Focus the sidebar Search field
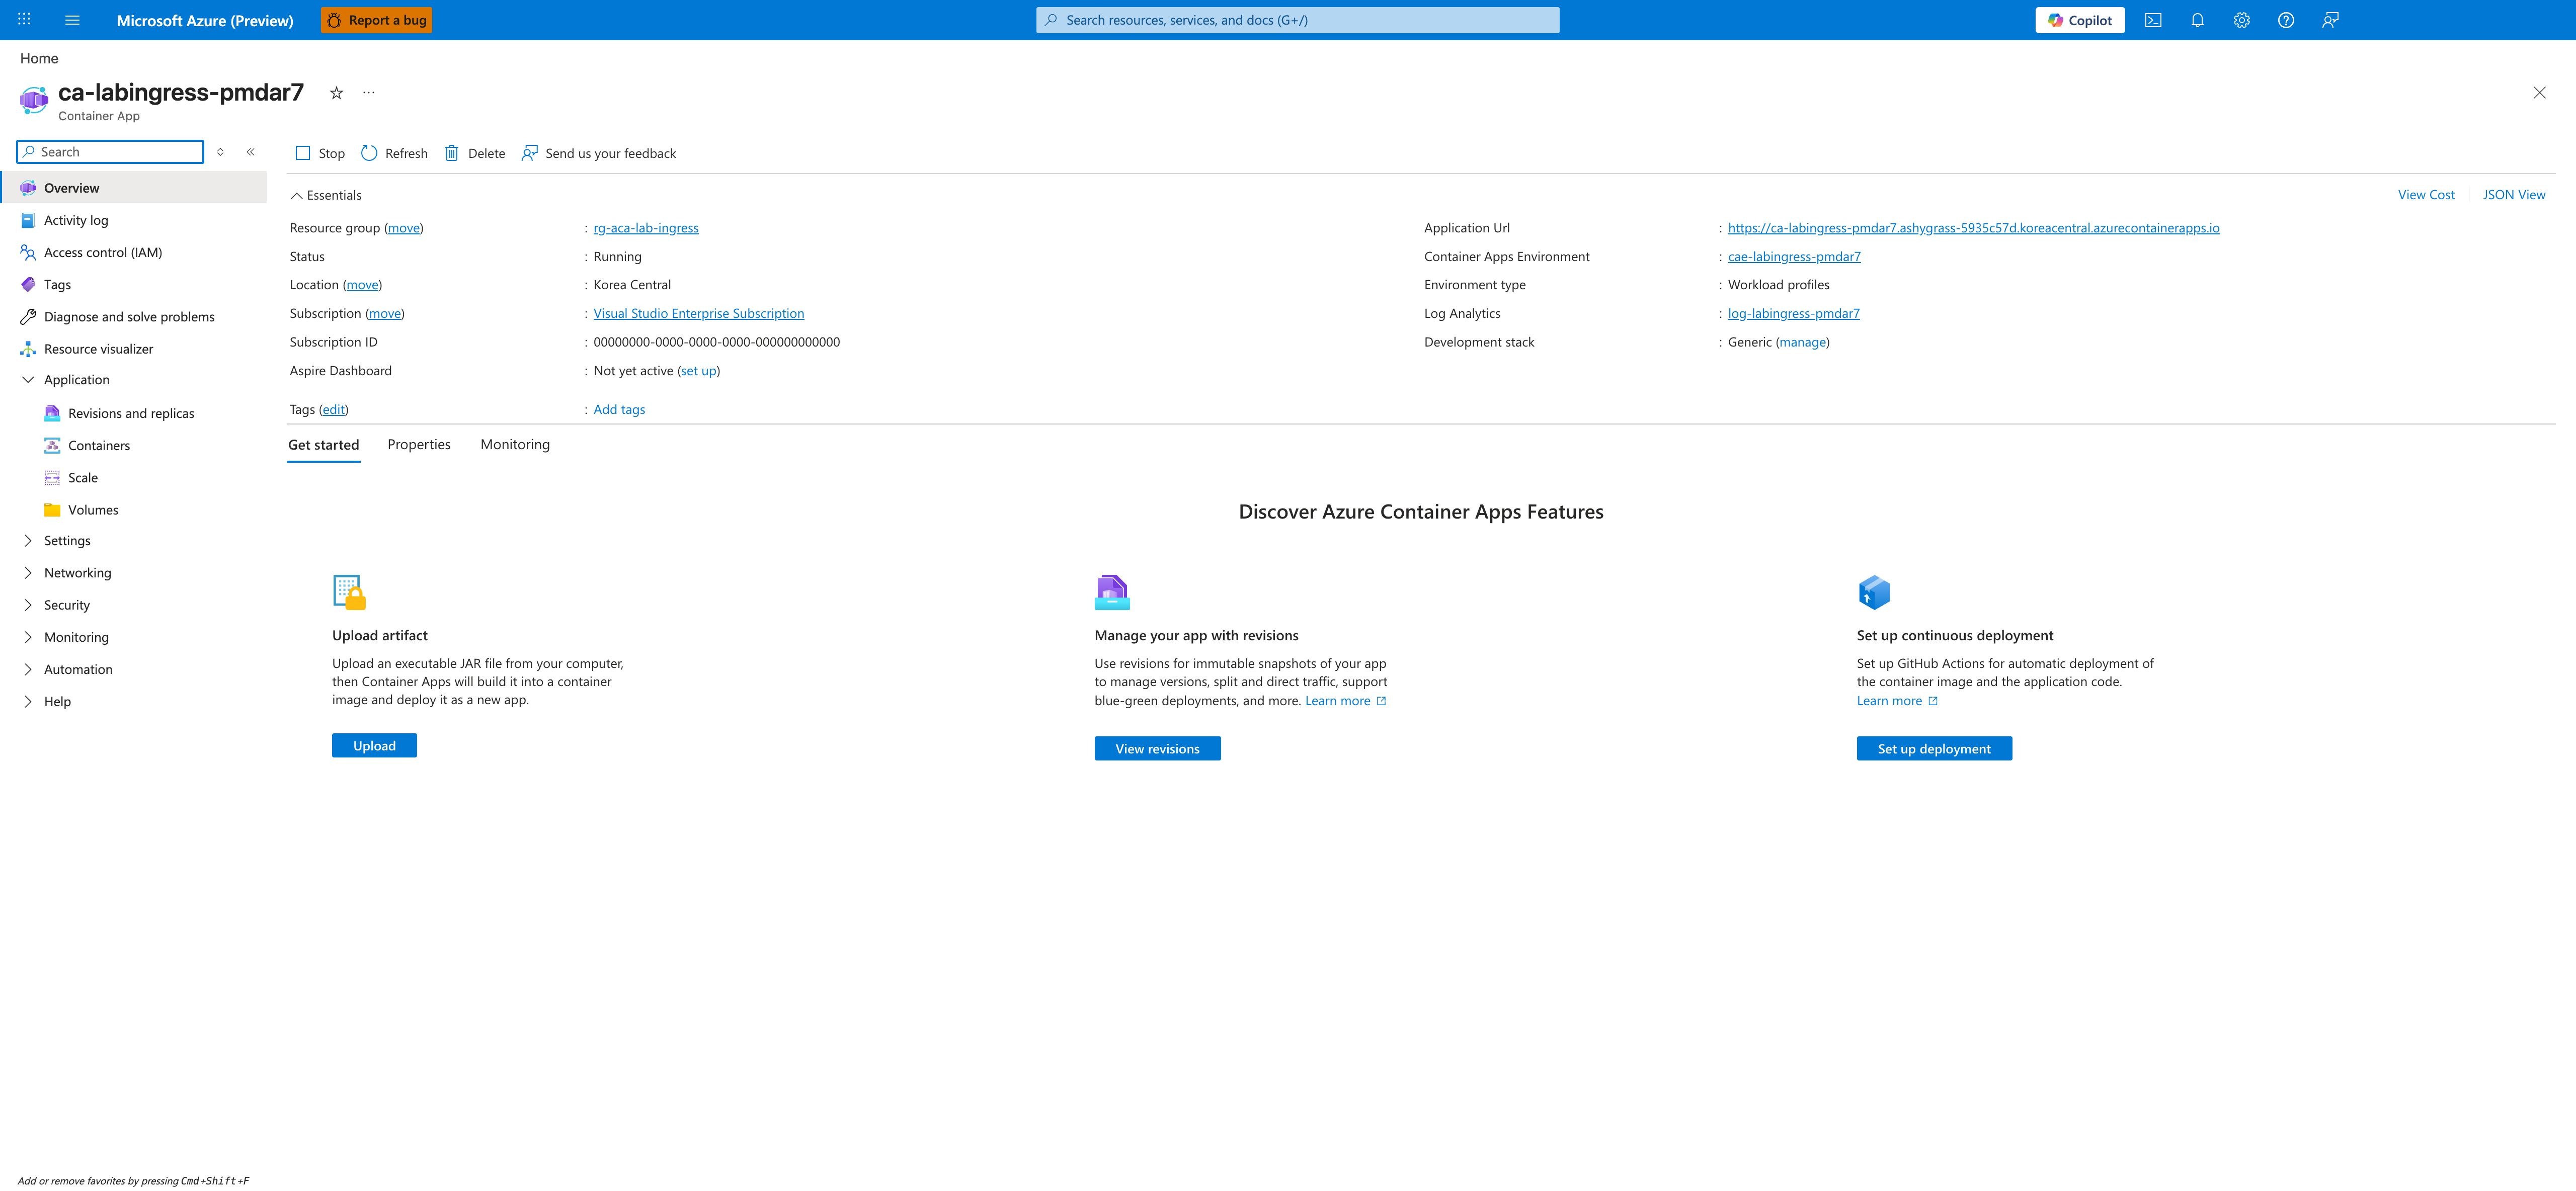2576x1191 pixels. [110, 152]
